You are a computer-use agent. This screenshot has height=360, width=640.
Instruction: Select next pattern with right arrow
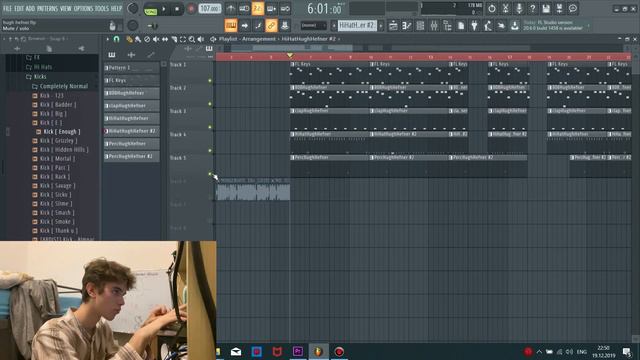coord(381,26)
